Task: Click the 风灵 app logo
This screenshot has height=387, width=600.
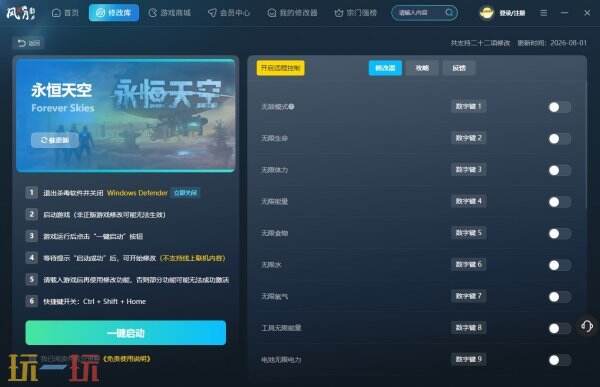Action: coord(21,13)
